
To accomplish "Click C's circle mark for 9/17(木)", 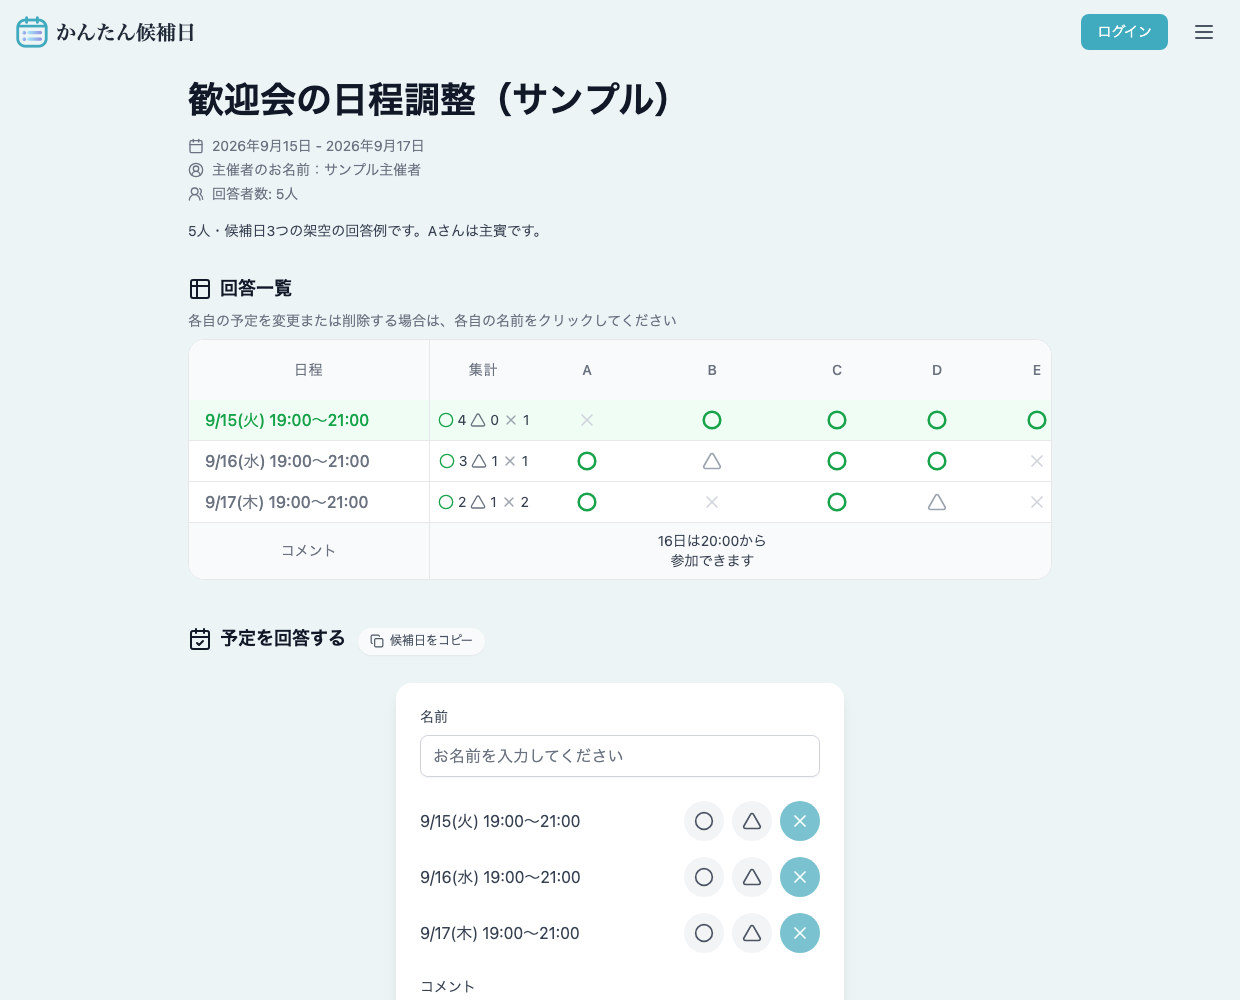I will (837, 502).
